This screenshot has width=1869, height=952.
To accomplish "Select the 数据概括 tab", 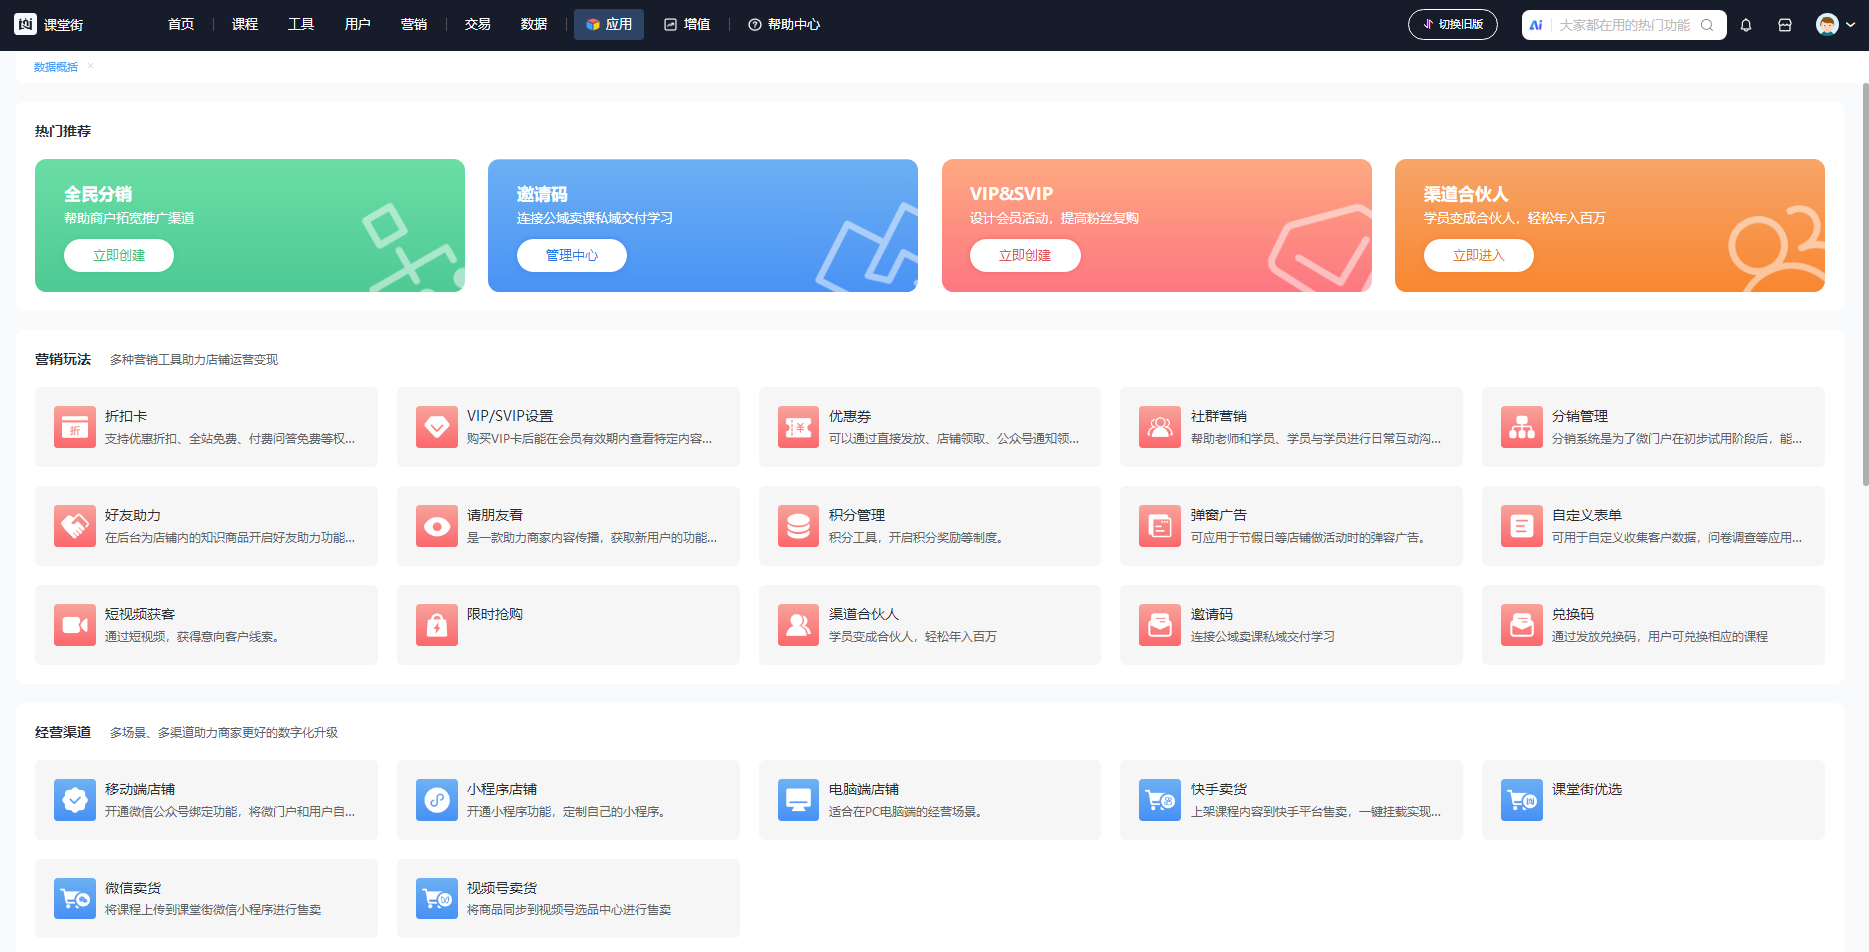I will tap(55, 67).
